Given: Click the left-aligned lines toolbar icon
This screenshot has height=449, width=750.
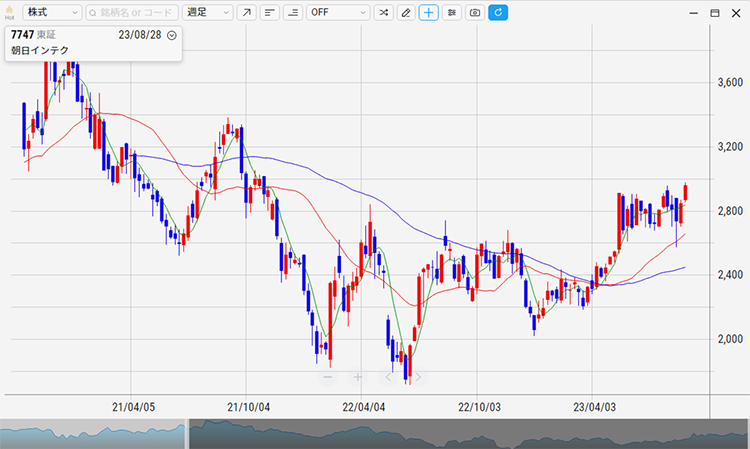Looking at the screenshot, I should [x=269, y=13].
